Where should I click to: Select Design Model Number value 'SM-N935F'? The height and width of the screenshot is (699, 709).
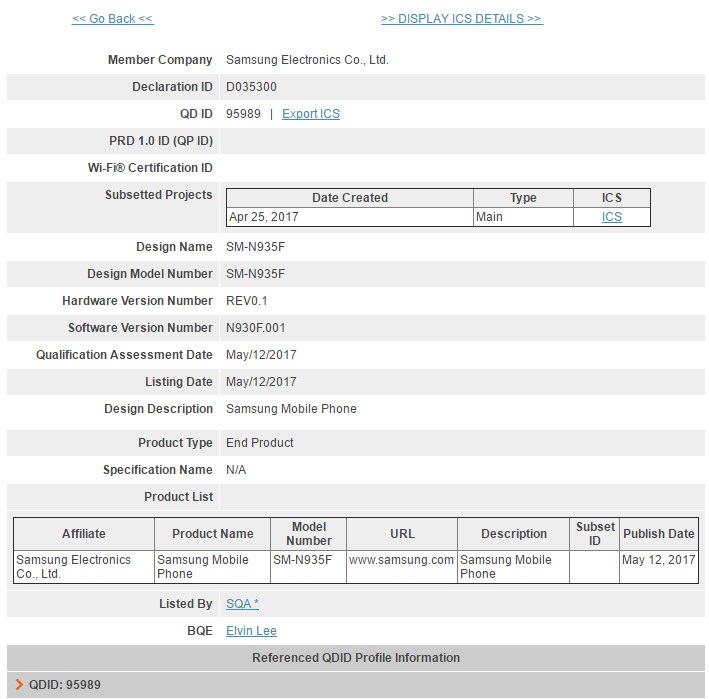click(x=255, y=274)
